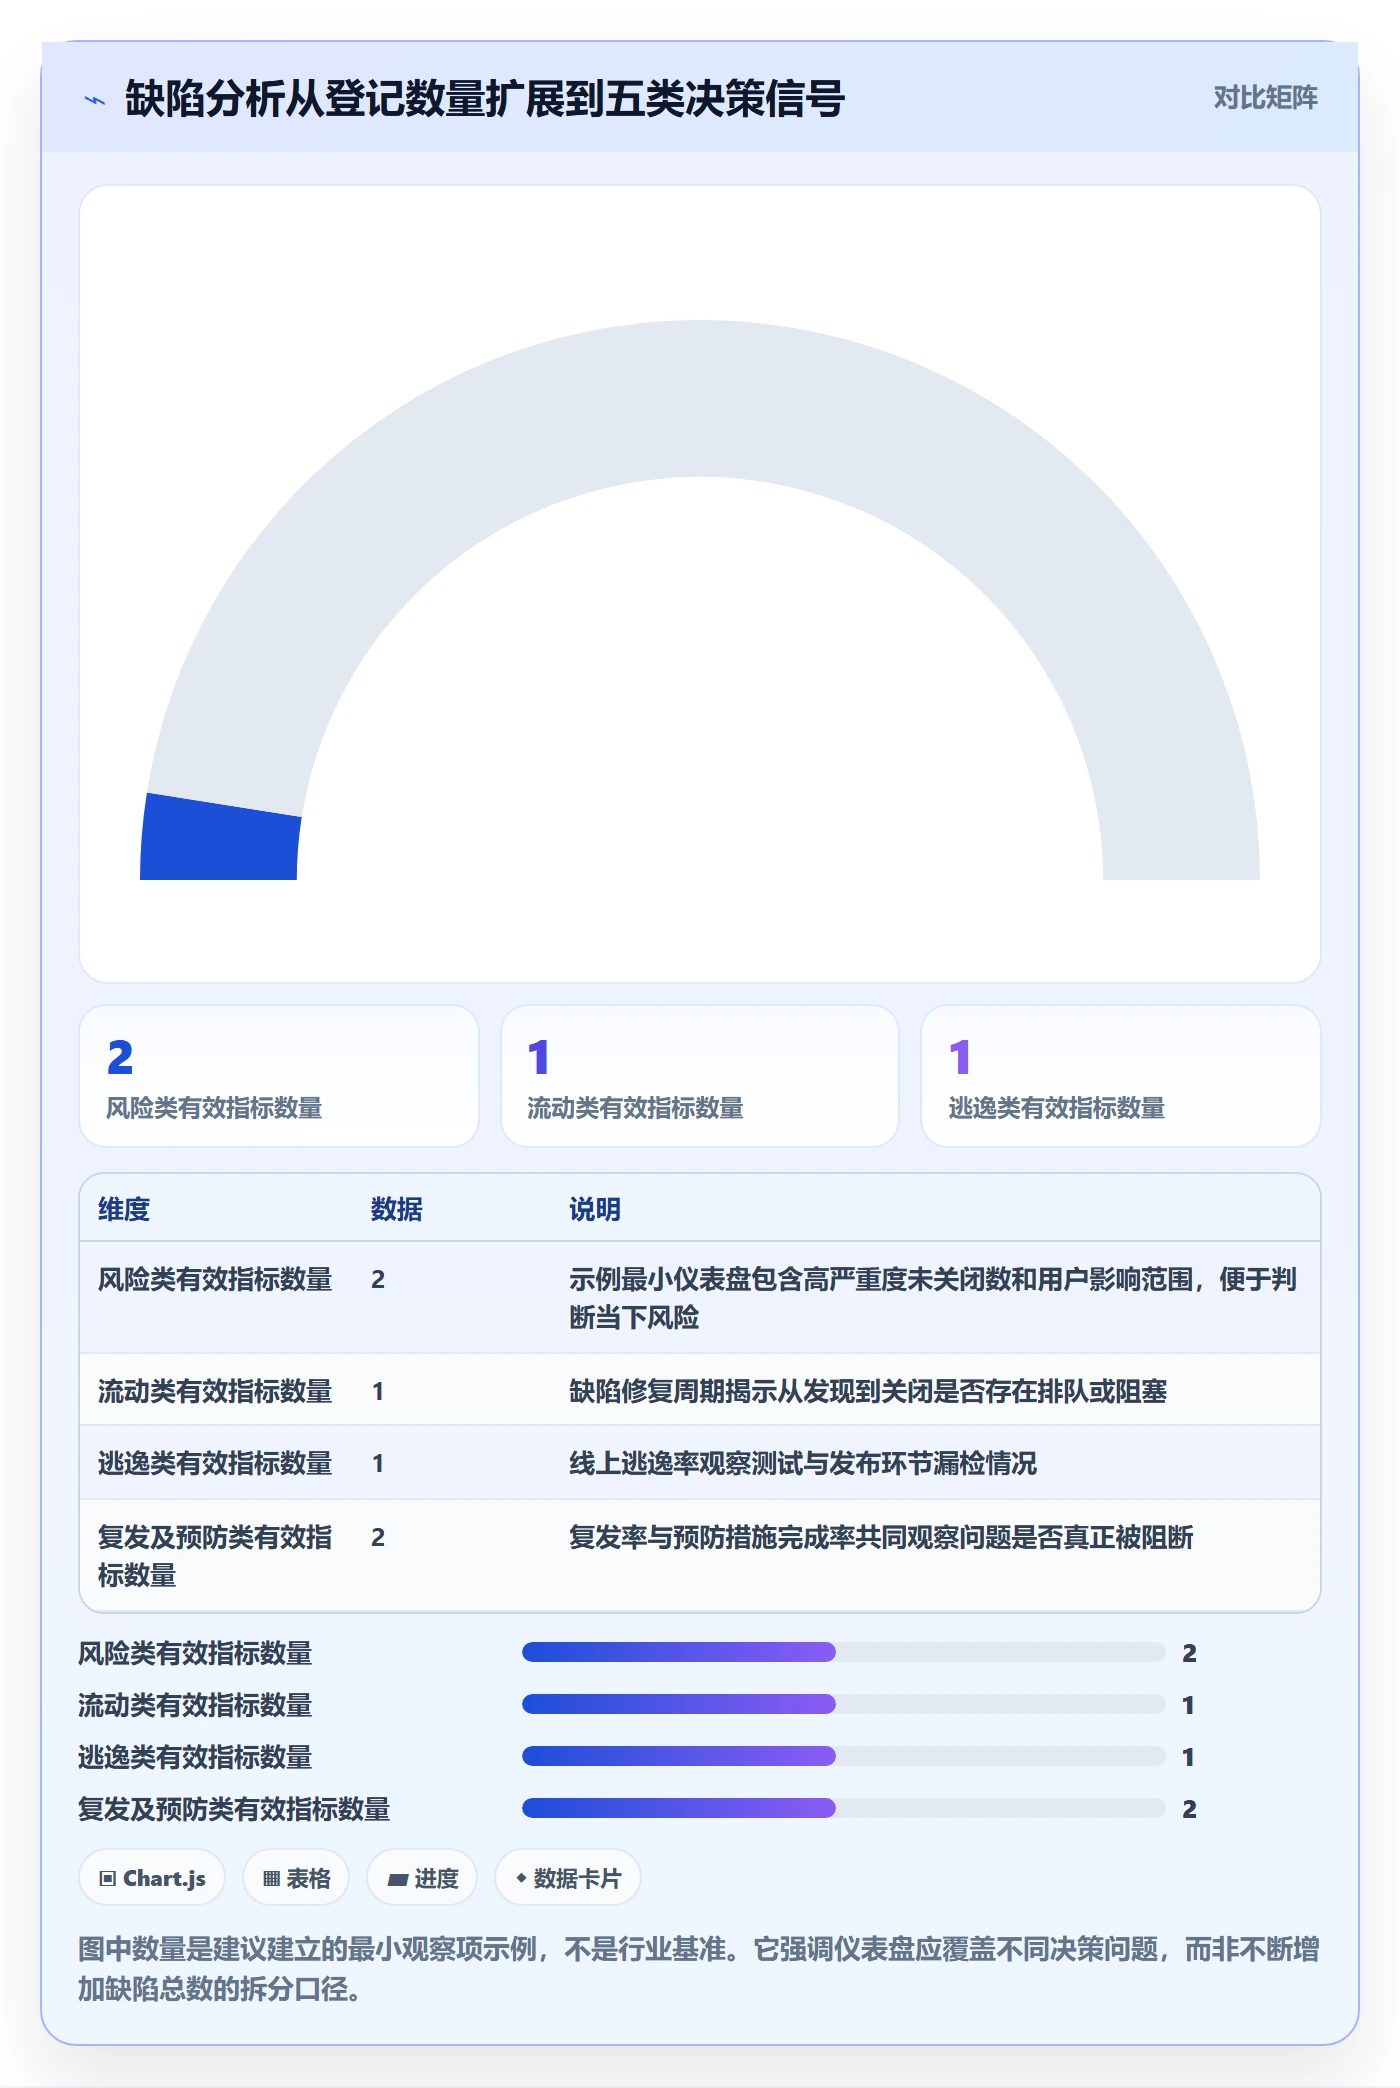The width and height of the screenshot is (1400, 2088).
Task: Click the footer note starting with 图中数量是建议建立
Action: pos(699,1968)
